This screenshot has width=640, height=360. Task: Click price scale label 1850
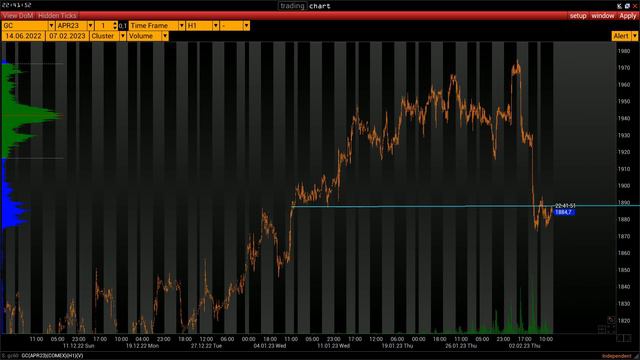[624, 270]
